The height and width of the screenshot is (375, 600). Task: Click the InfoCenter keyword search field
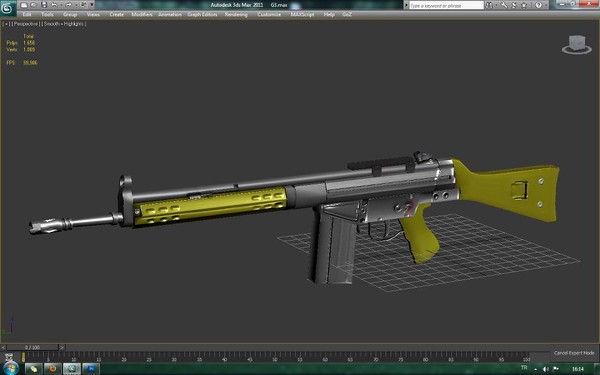447,5
